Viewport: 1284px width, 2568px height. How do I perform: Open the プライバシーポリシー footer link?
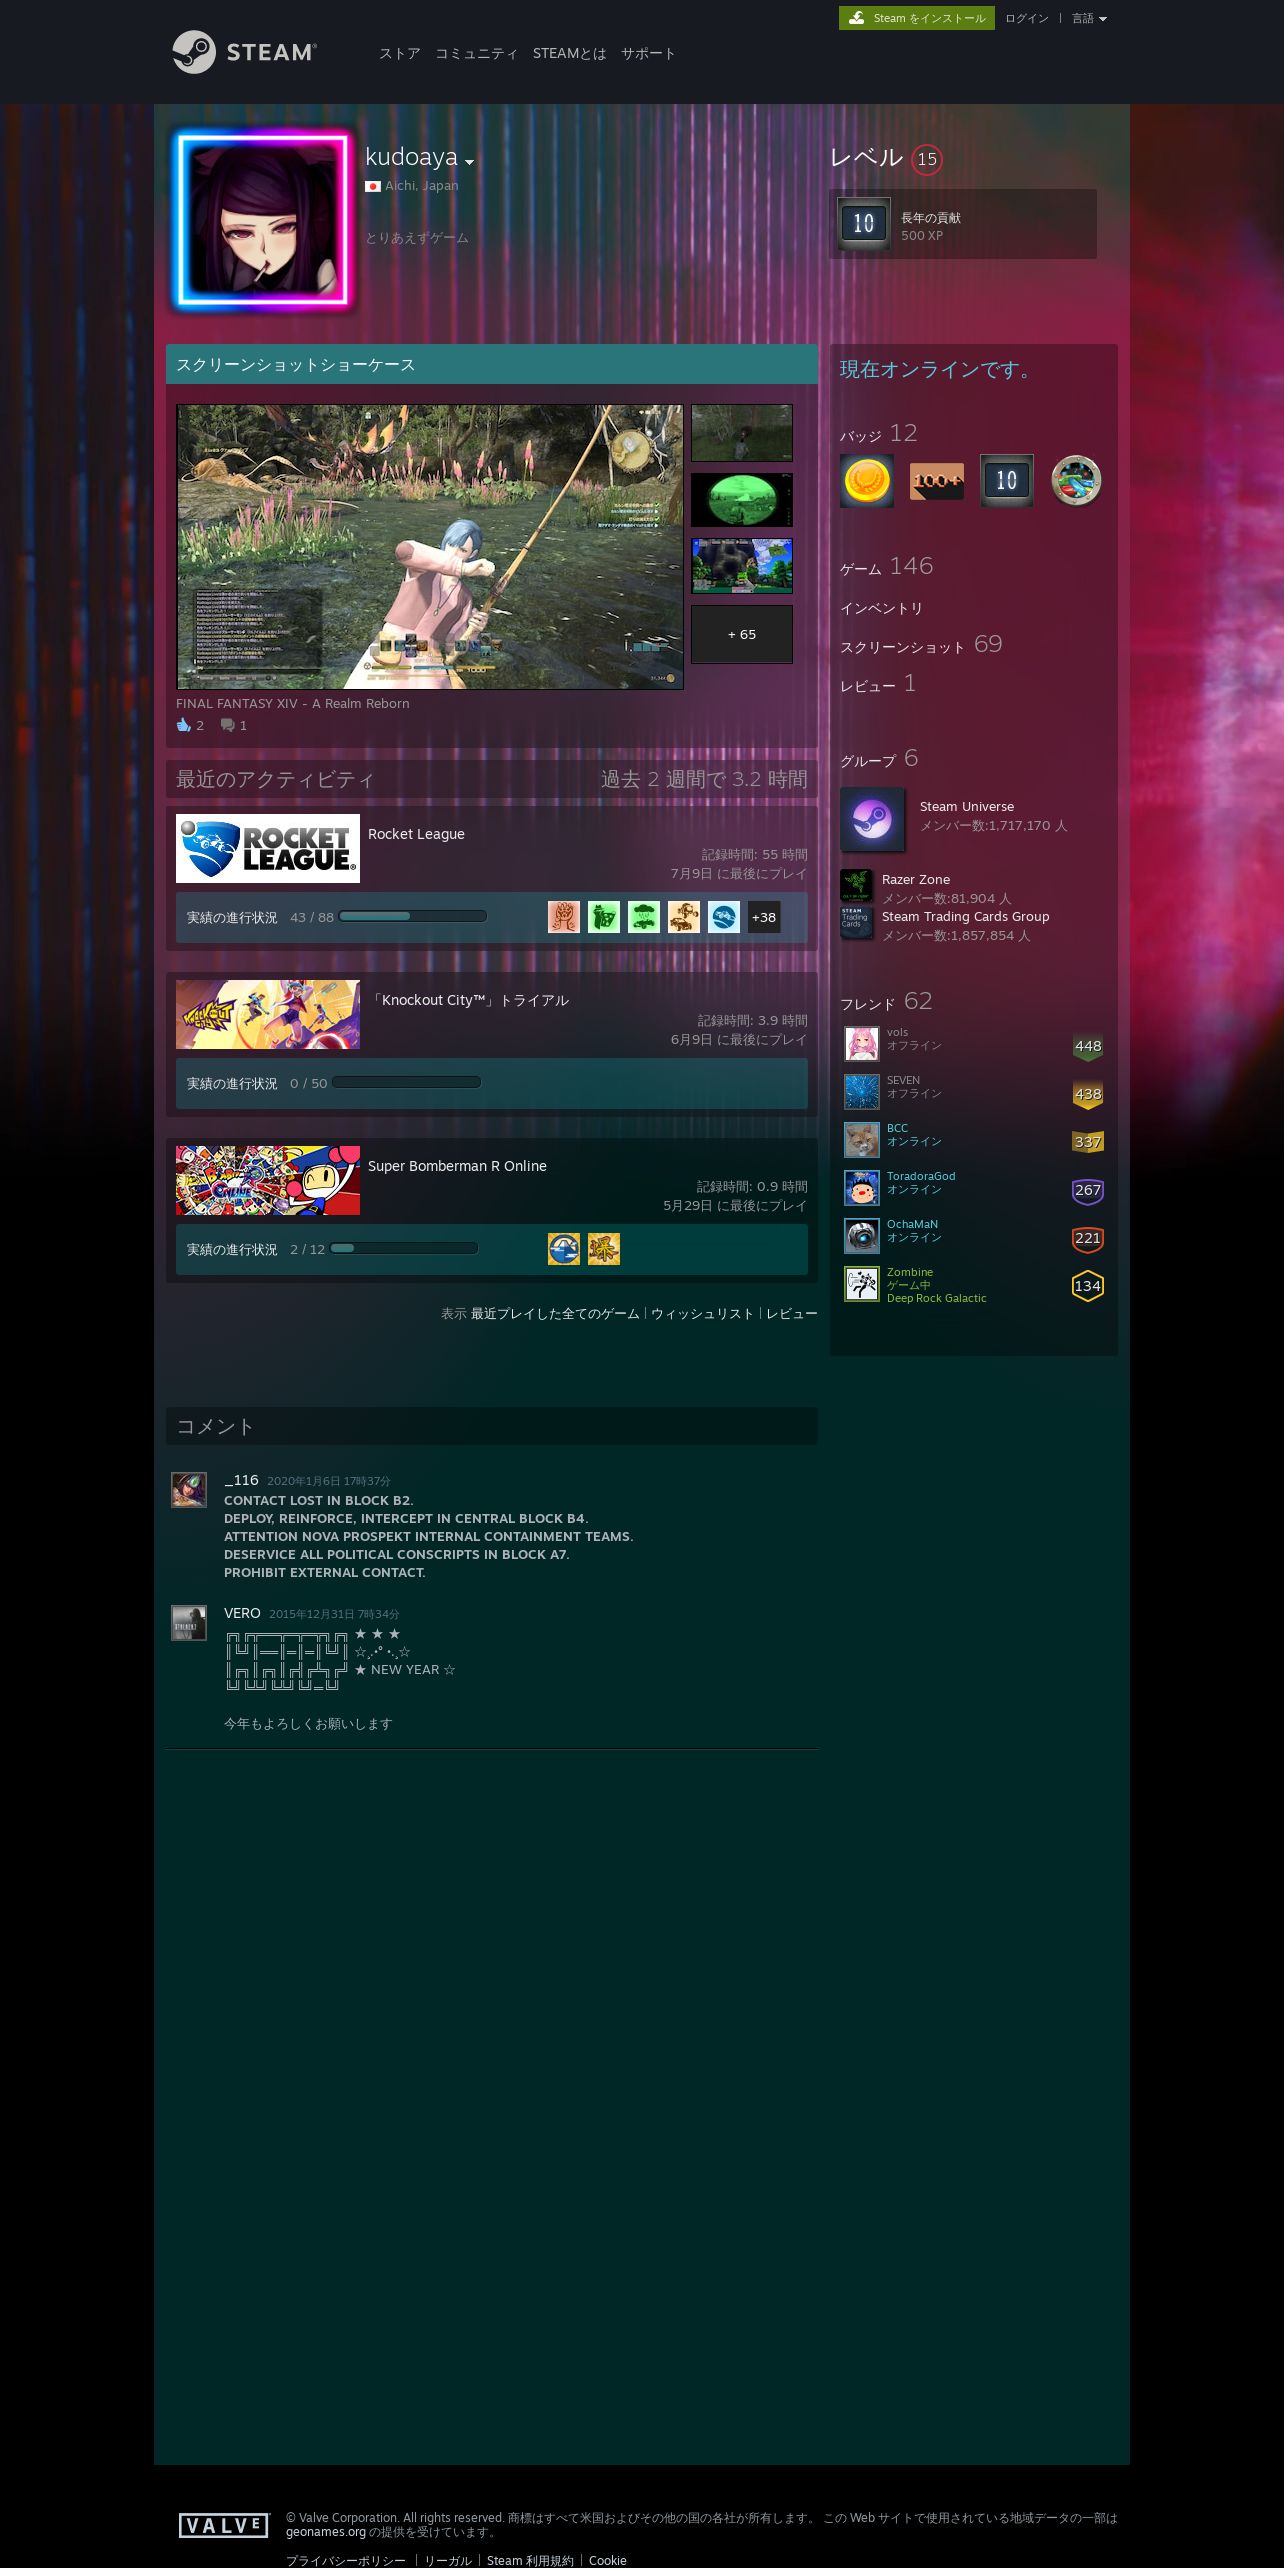(346, 2560)
